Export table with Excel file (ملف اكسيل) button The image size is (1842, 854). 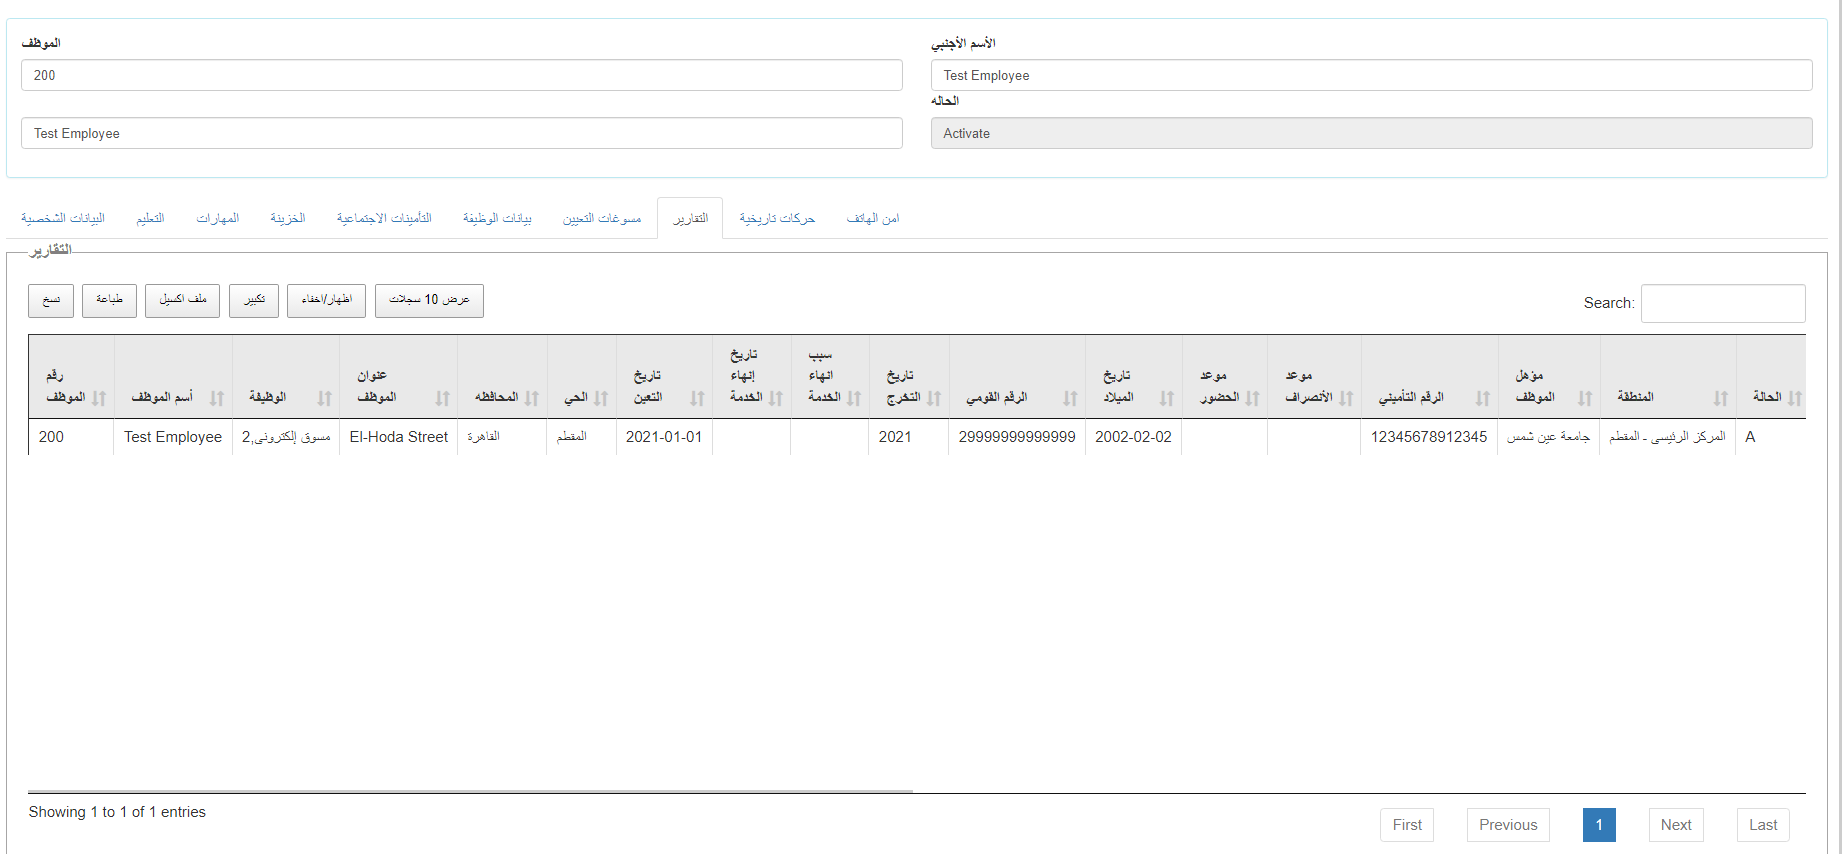[x=182, y=300]
